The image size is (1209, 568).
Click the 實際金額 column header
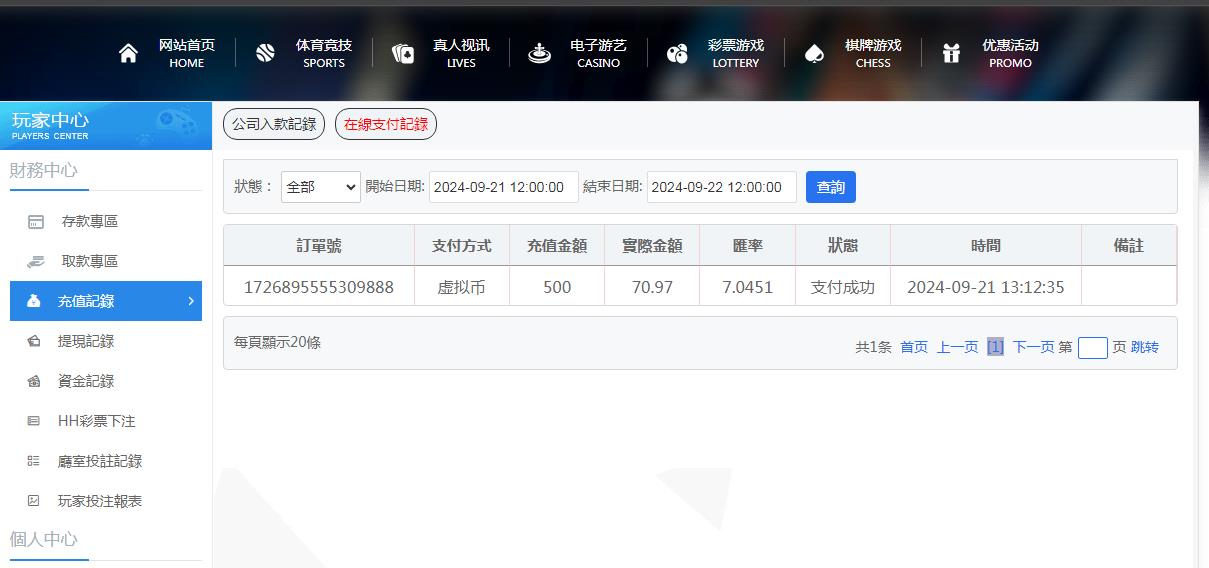tap(652, 245)
